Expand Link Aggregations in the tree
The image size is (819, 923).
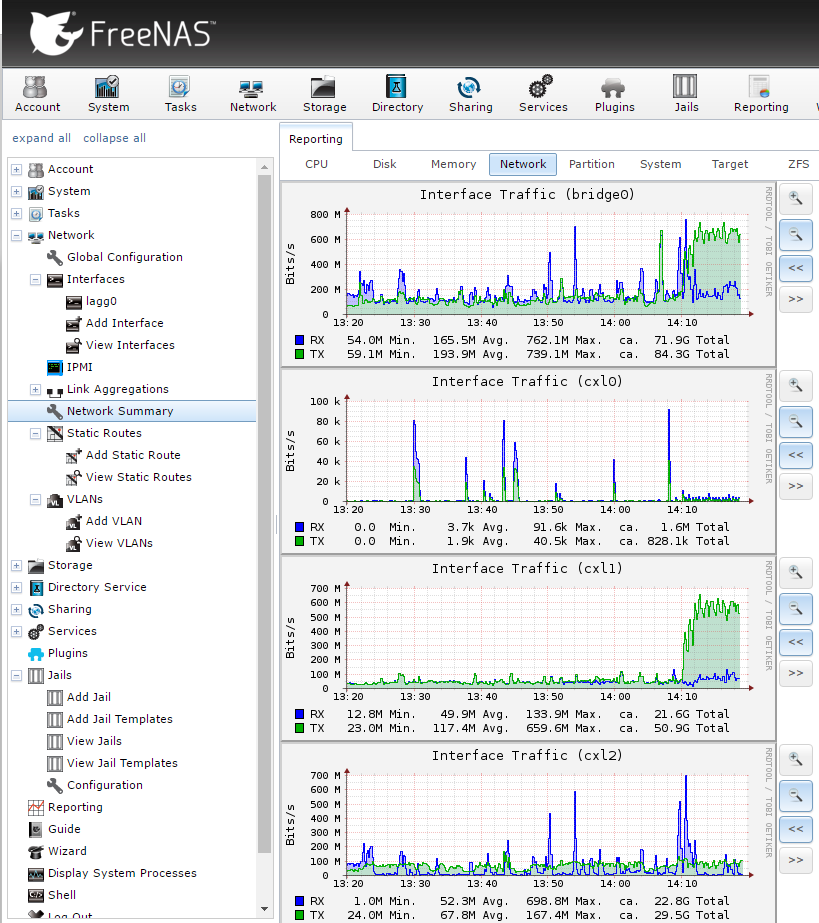(35, 390)
